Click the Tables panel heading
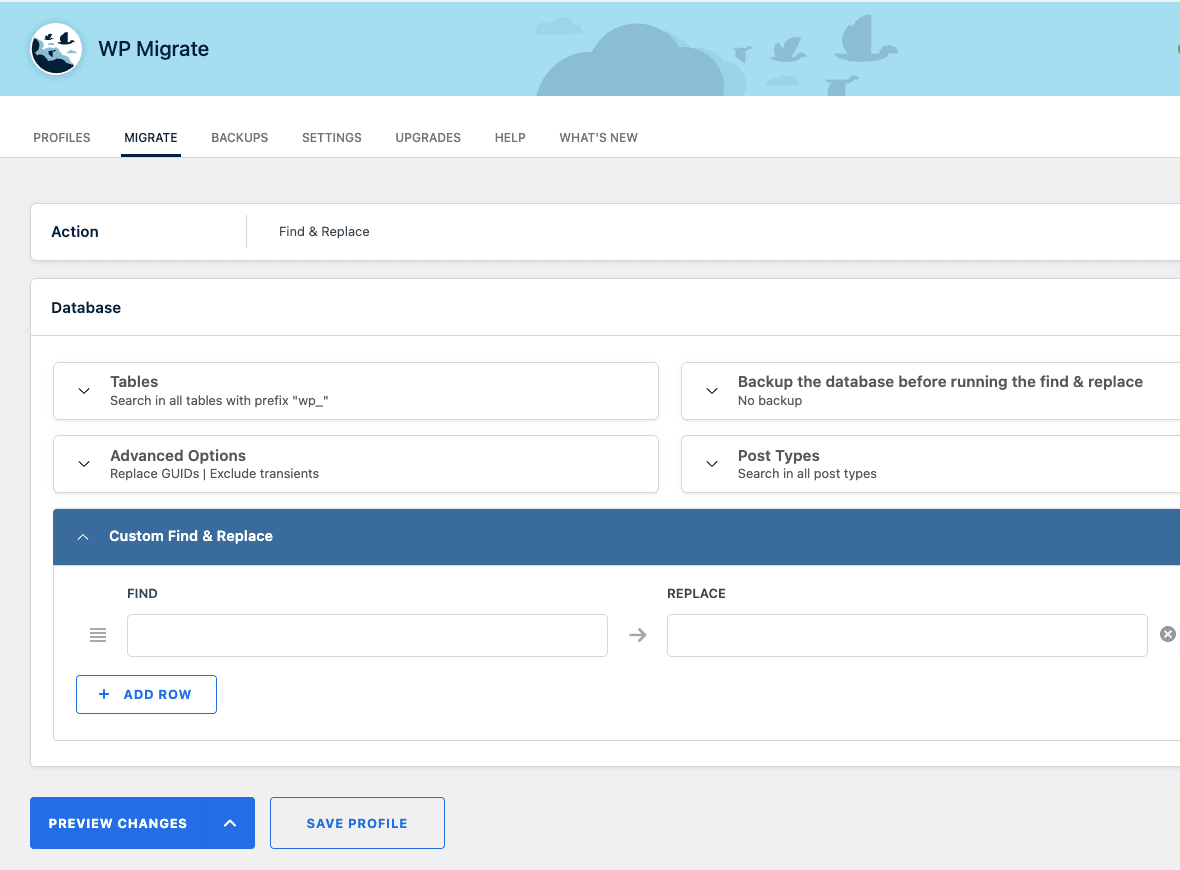This screenshot has width=1180, height=870. tap(134, 382)
